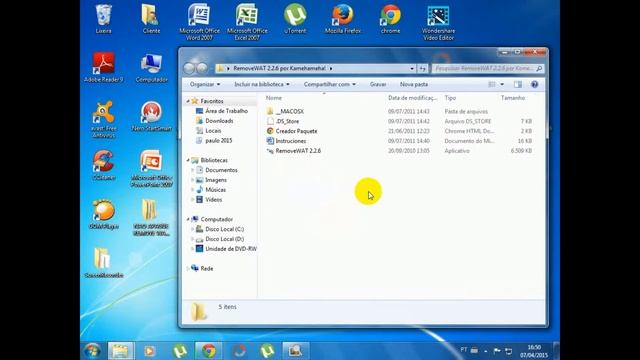Launch avast! Free Antivirus shortcut
The image size is (640, 360).
104,119
